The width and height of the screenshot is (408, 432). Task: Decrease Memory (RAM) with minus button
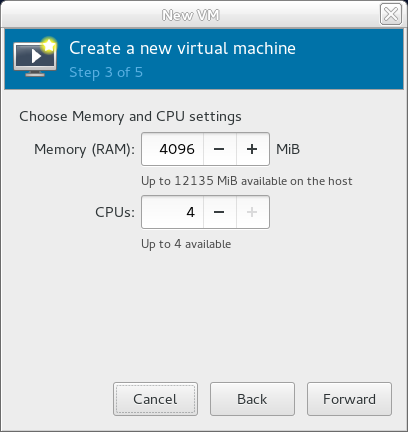coord(220,149)
